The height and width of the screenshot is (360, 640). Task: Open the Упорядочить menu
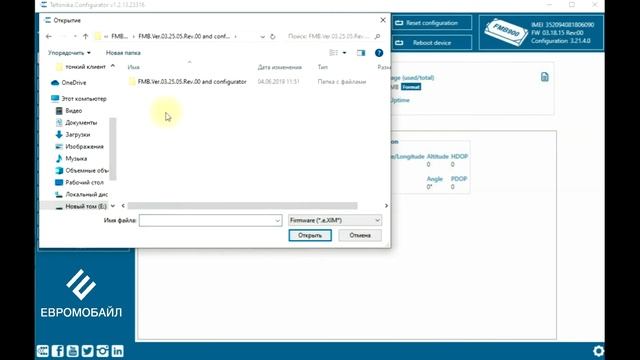click(69, 53)
